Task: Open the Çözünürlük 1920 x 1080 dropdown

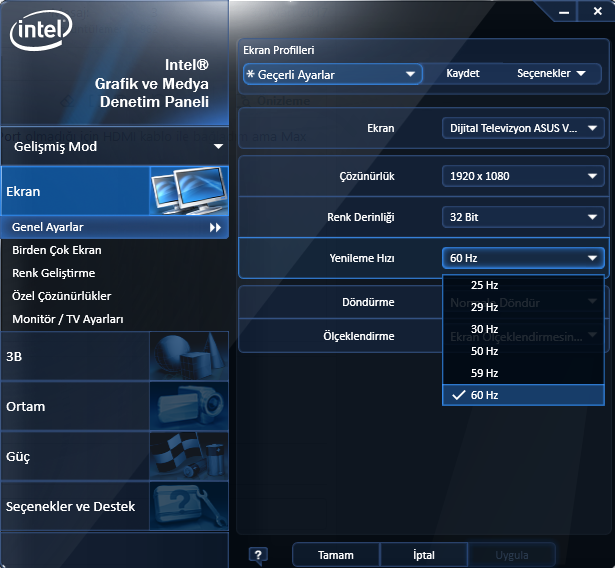Action: point(523,176)
